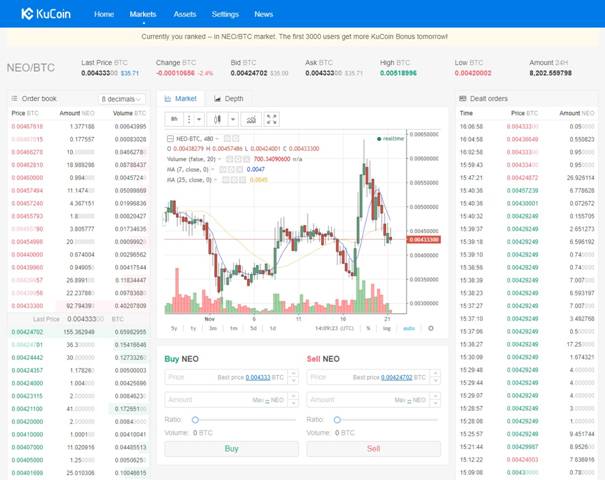Click the Sell ratio slider handle
605x480 pixels.
[337, 419]
